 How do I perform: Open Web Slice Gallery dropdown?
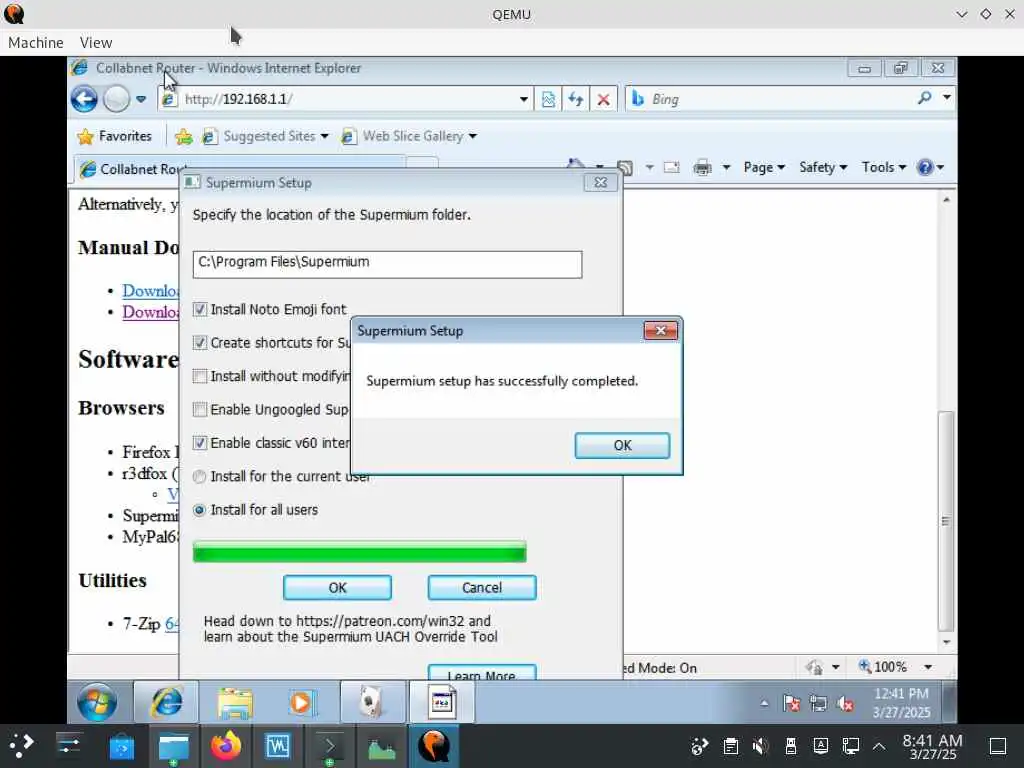point(409,136)
